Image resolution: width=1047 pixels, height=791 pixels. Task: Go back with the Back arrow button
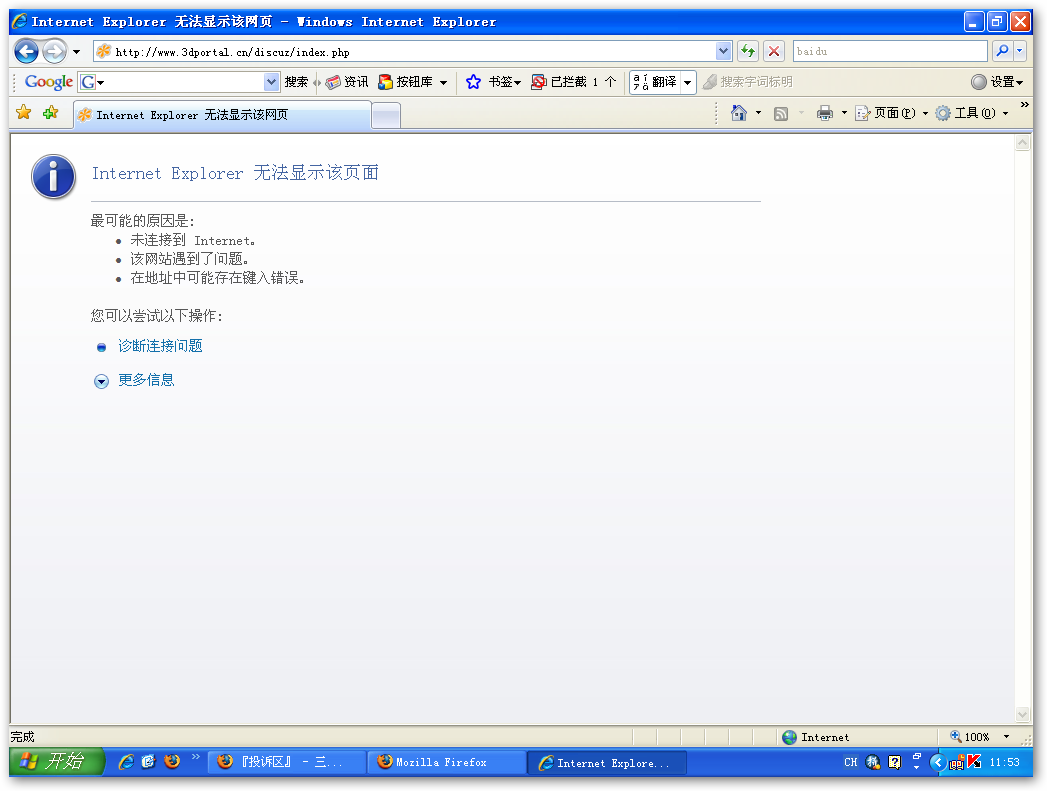[27, 51]
